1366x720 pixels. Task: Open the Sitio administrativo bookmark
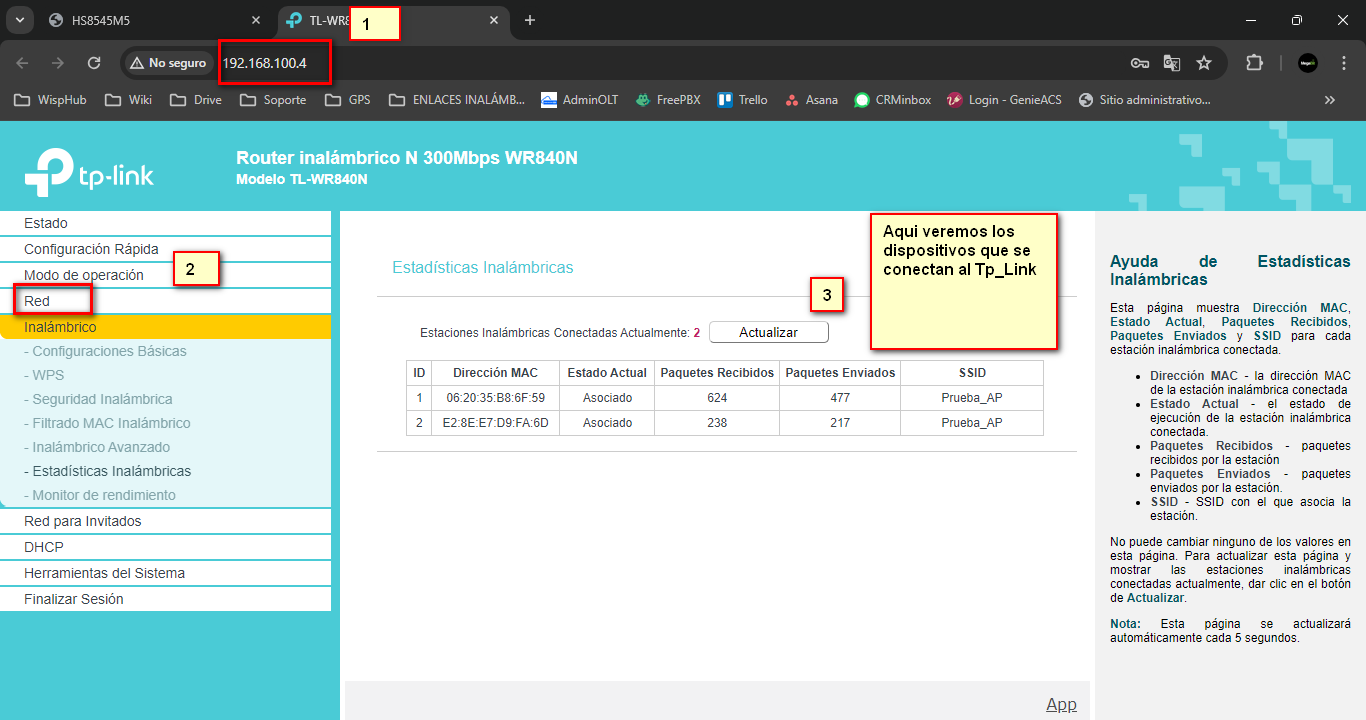1145,100
